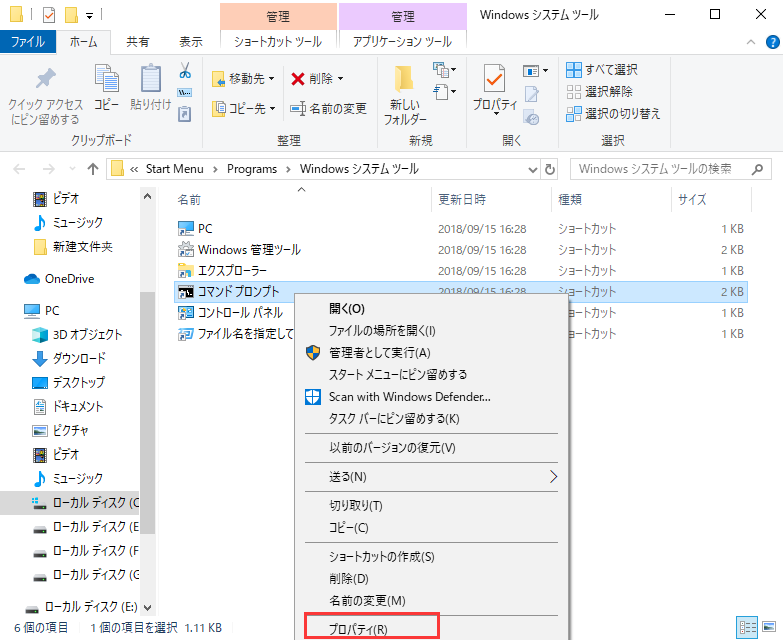Click 名前の変更 ribbon button
Image resolution: width=783 pixels, height=640 pixels.
pyautogui.click(x=329, y=108)
